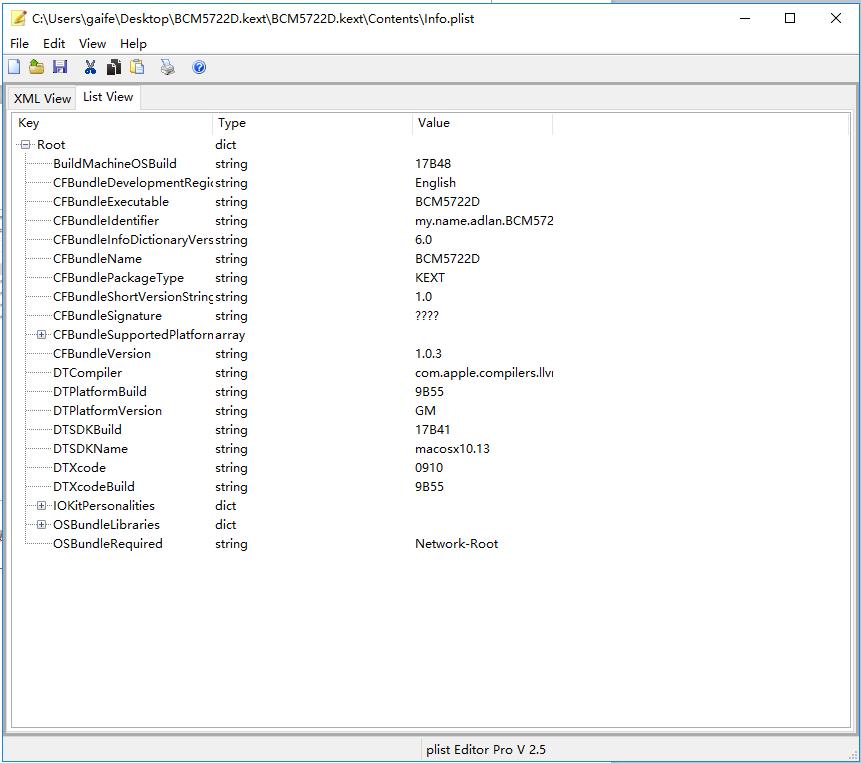This screenshot has height=763, width=861.
Task: Click the Cut scissors icon
Action: (90, 67)
